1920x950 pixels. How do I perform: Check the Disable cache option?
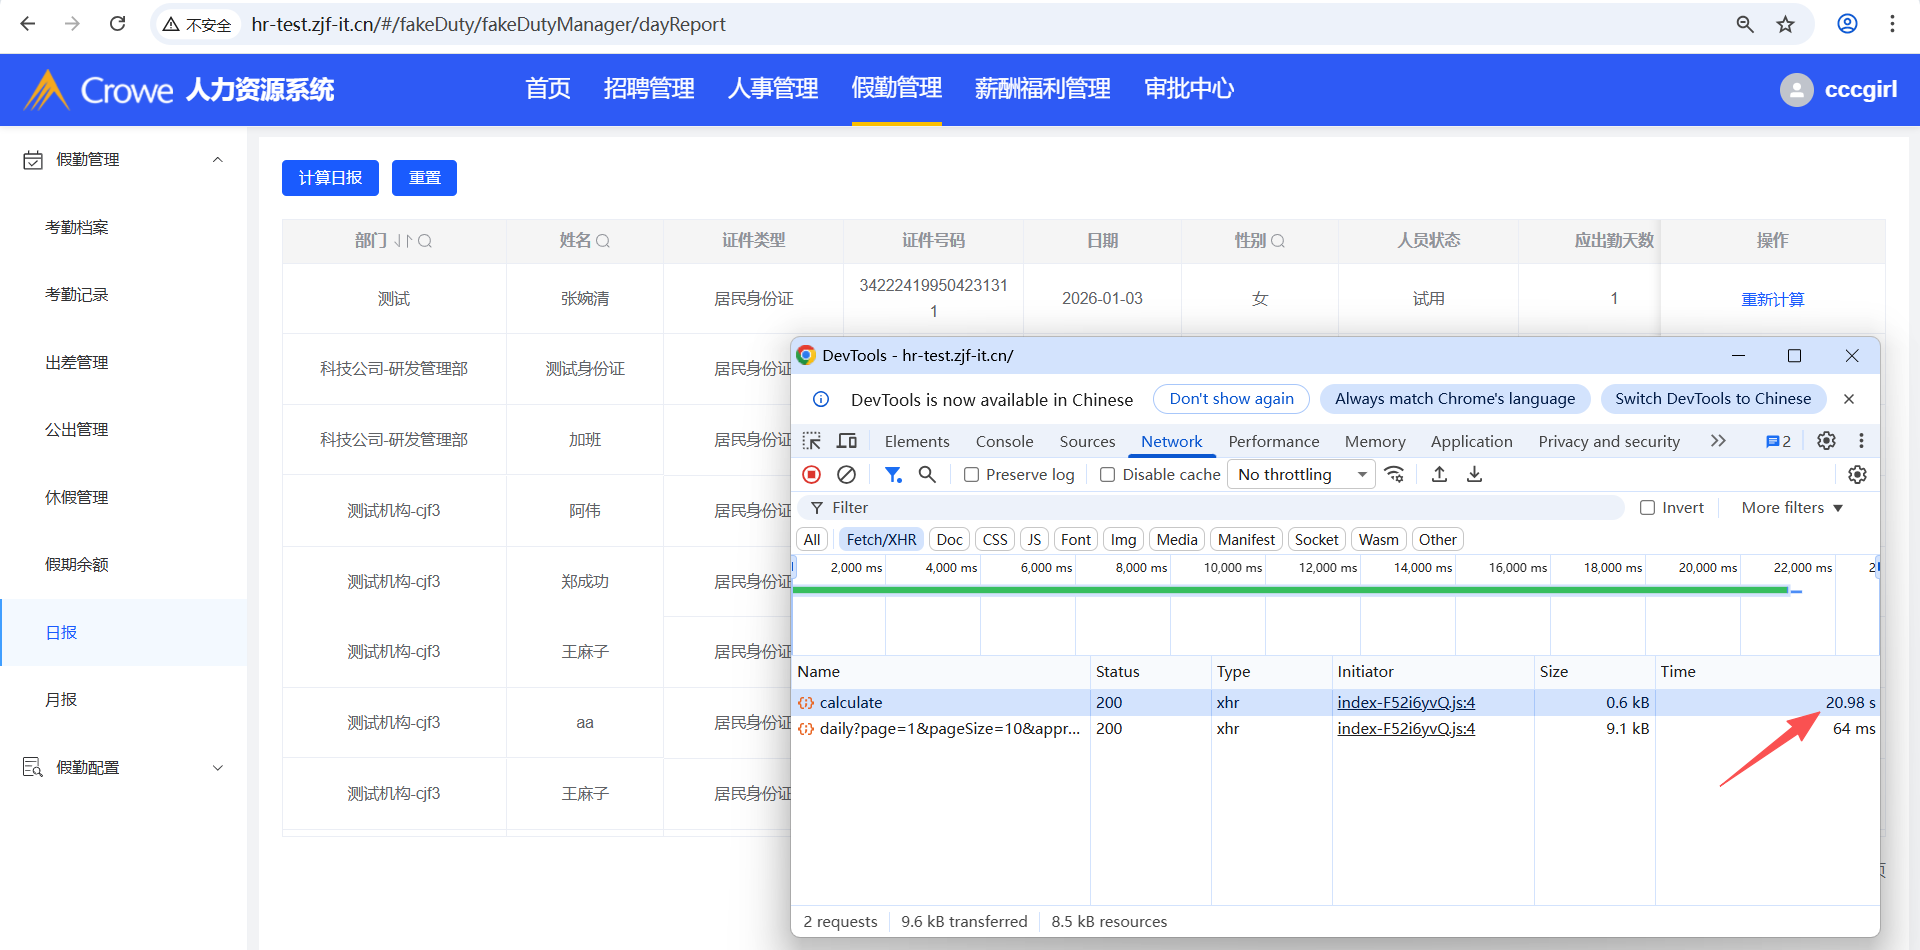(1107, 475)
